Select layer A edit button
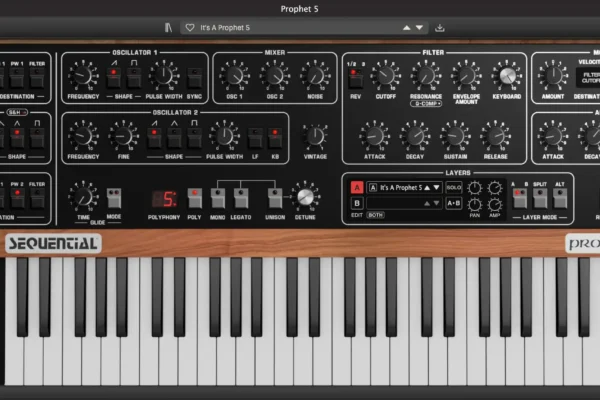The height and width of the screenshot is (400, 600). pyautogui.click(x=357, y=188)
